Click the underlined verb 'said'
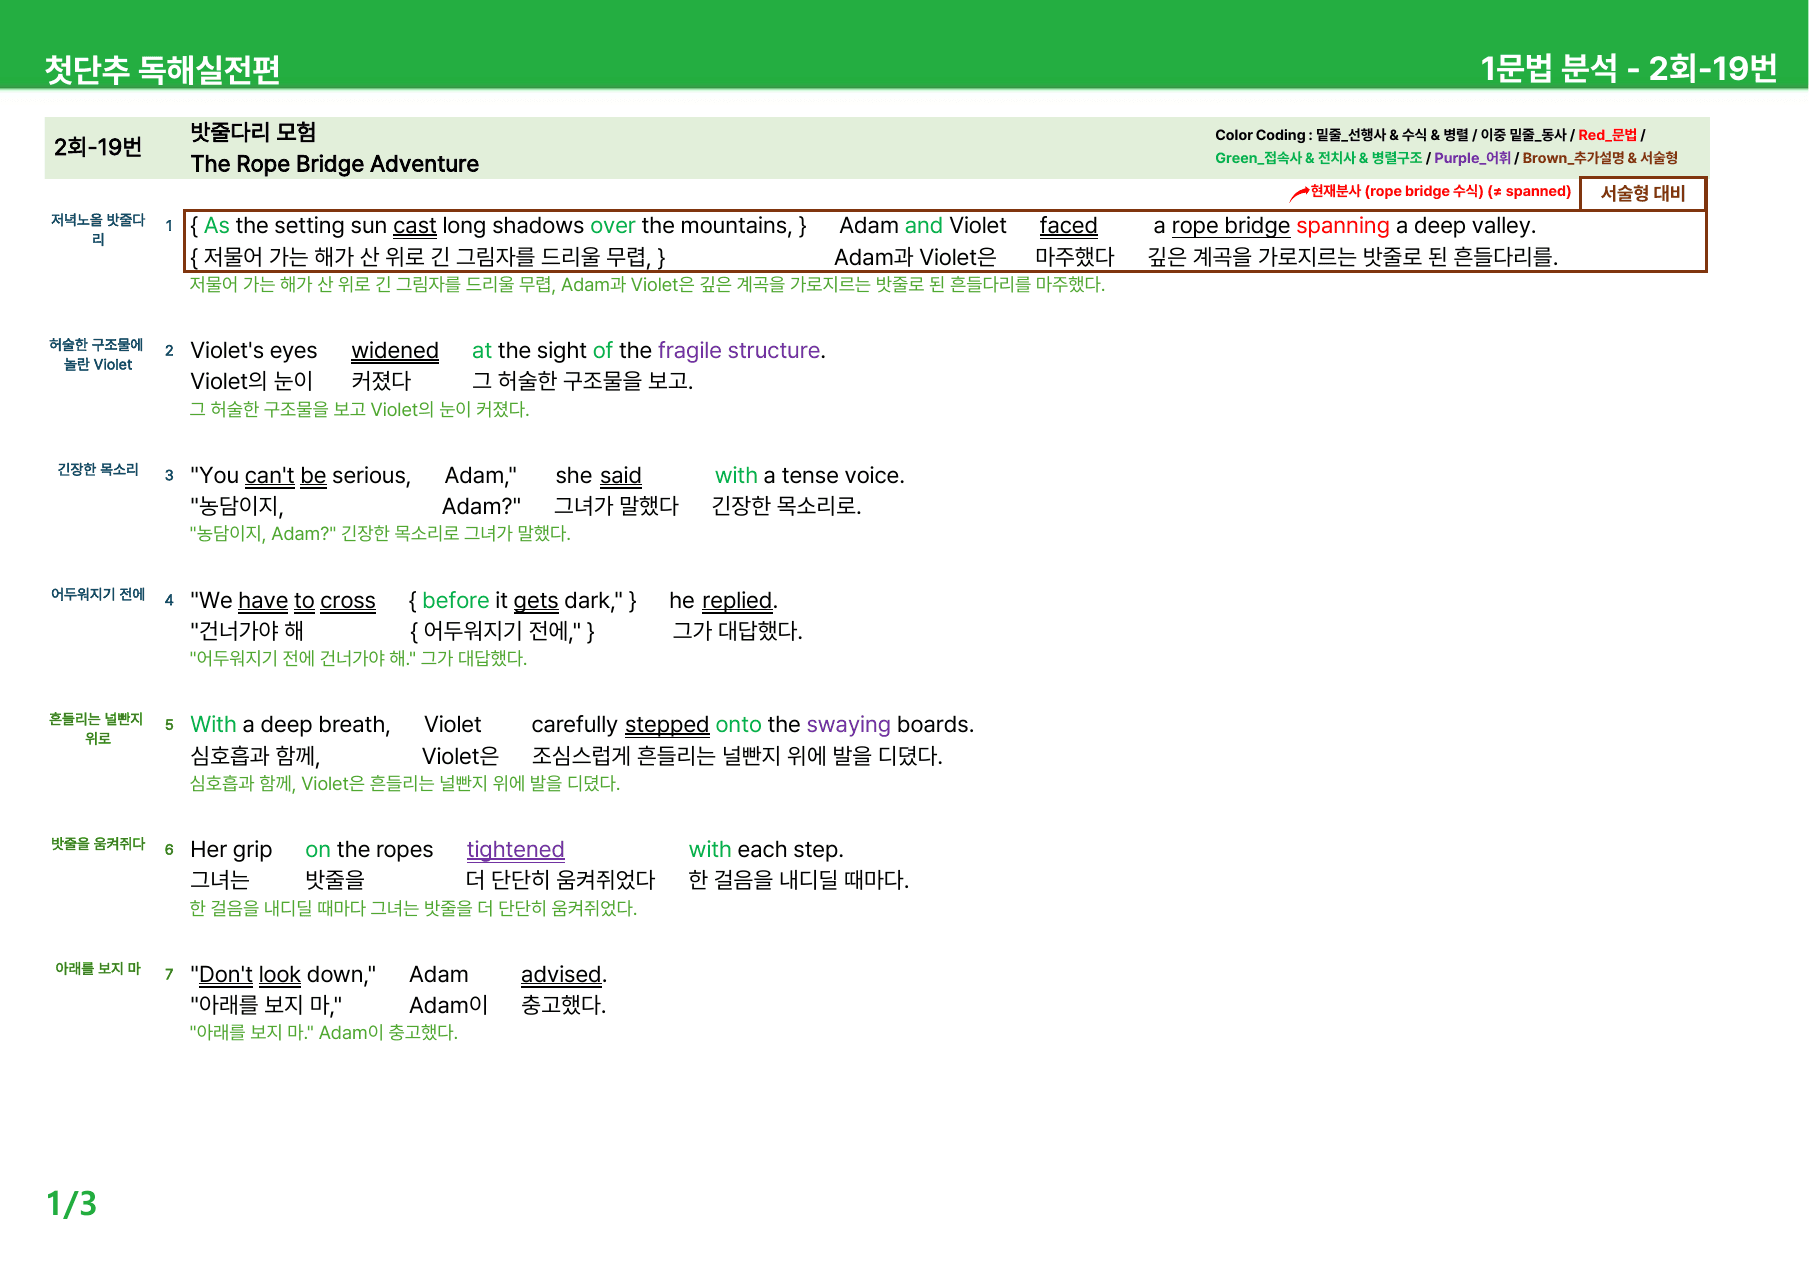 point(620,476)
